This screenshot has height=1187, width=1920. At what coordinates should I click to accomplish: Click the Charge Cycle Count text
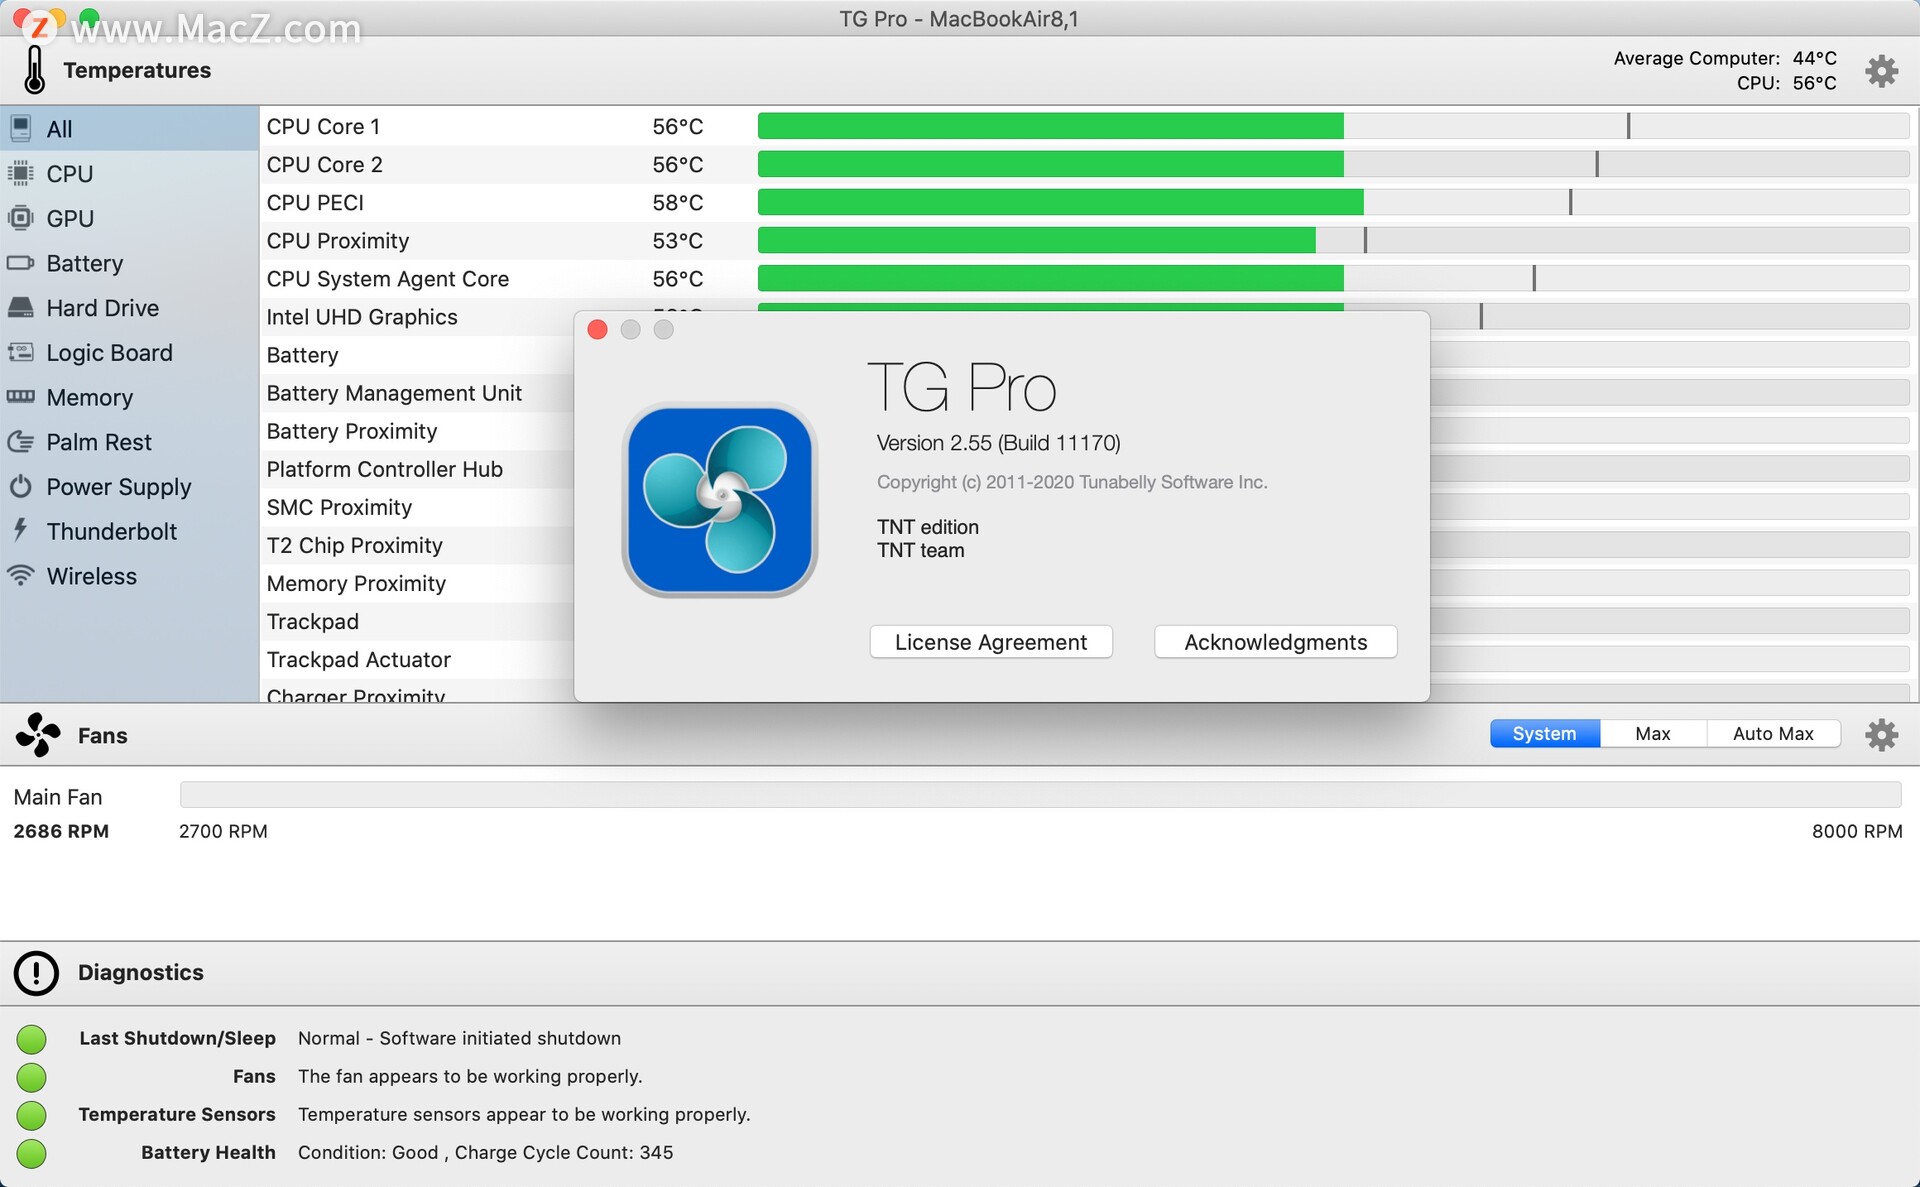[x=564, y=1152]
